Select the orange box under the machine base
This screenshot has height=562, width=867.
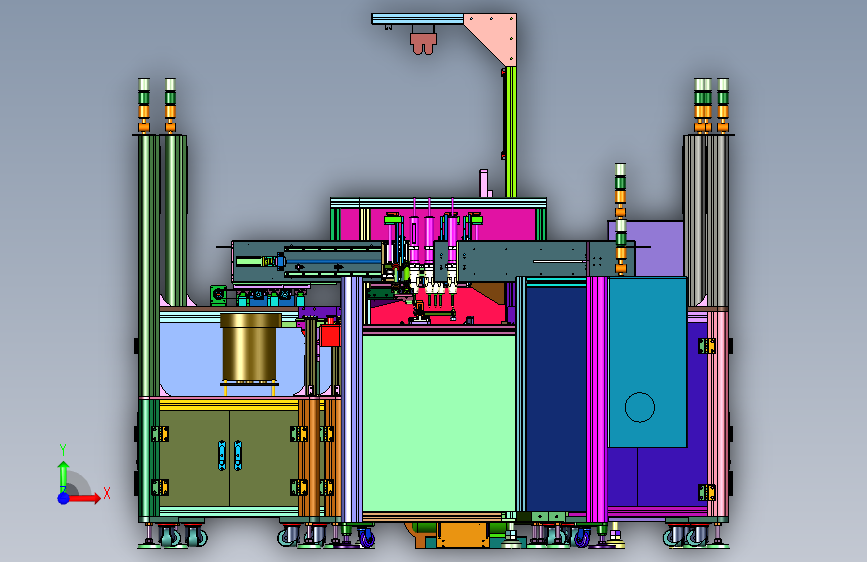463,535
